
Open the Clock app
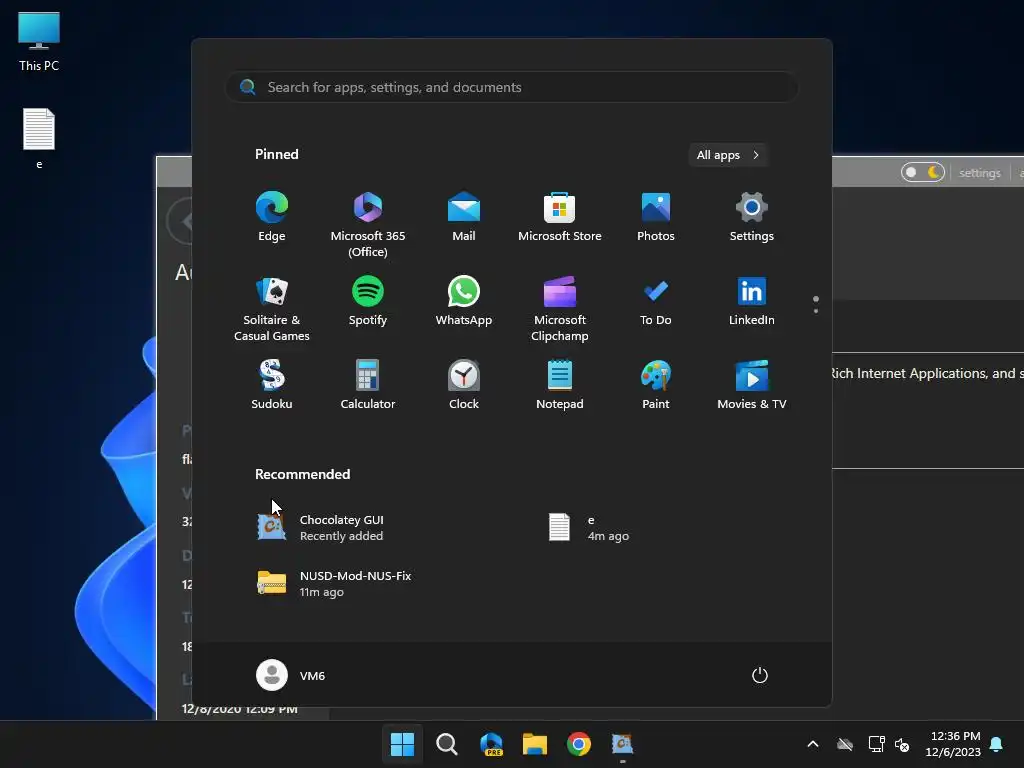coord(464,385)
